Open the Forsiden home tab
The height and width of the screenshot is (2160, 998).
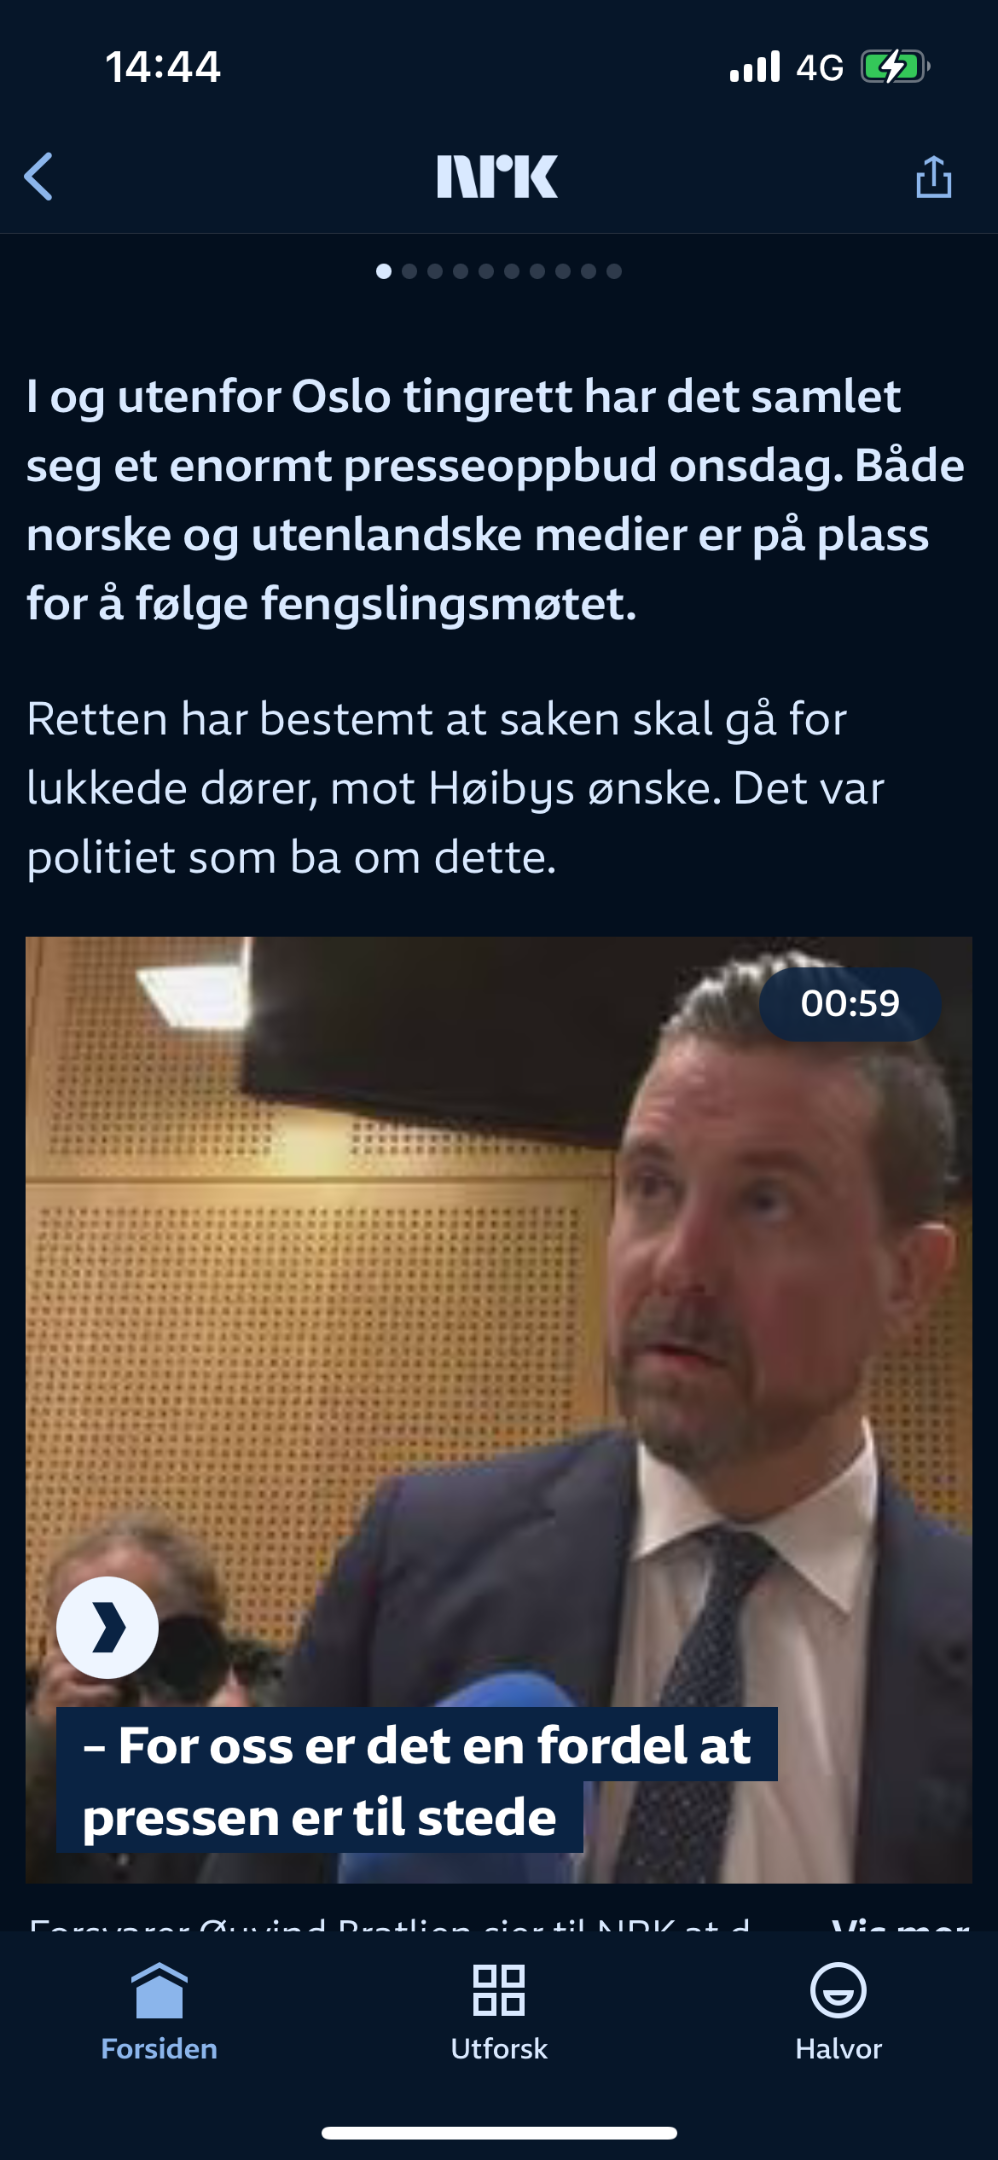159,2012
